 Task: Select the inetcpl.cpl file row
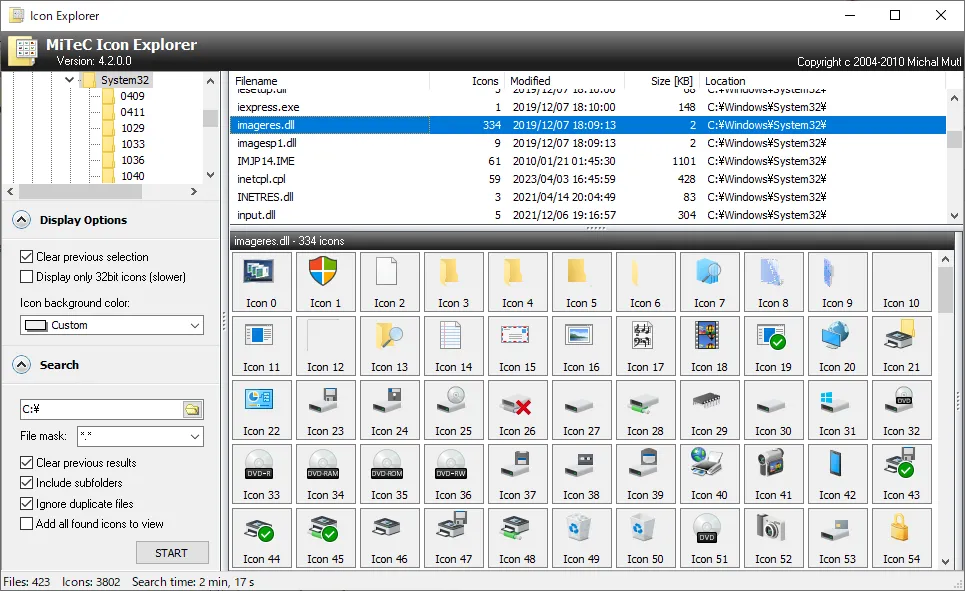tap(588, 179)
